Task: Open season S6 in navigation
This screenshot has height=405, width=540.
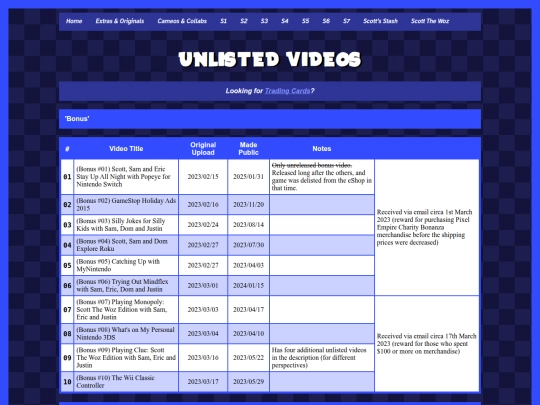Action: click(x=326, y=21)
